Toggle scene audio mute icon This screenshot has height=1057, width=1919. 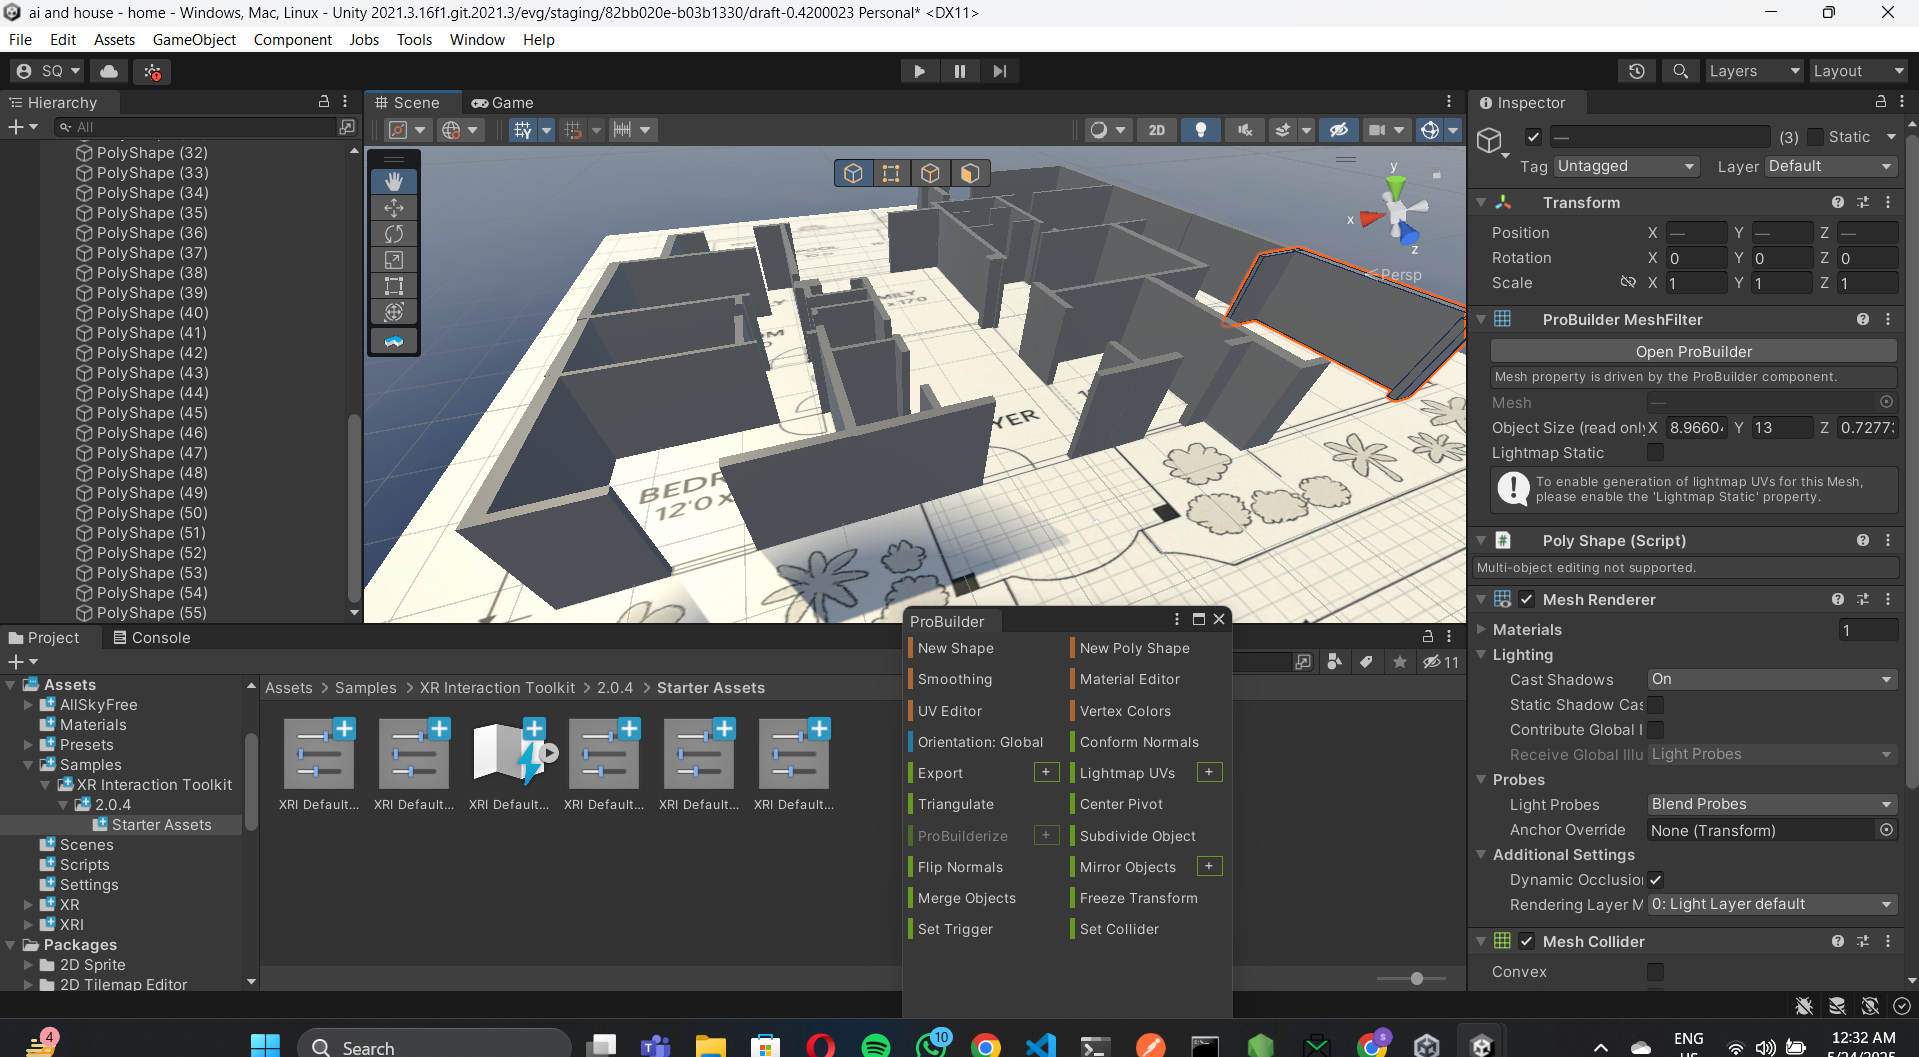click(1244, 130)
